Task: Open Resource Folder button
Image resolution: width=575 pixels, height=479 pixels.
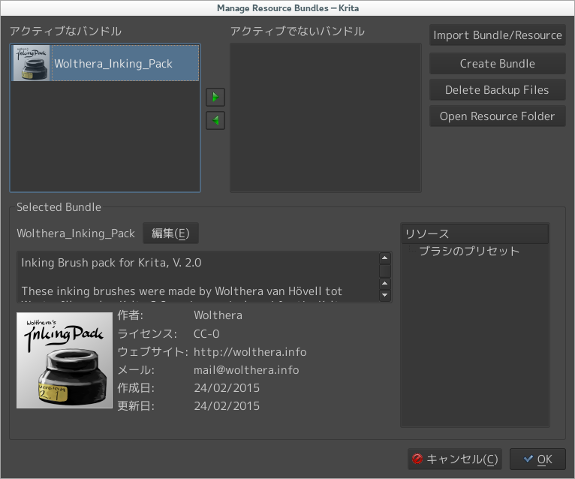Action: tap(497, 116)
